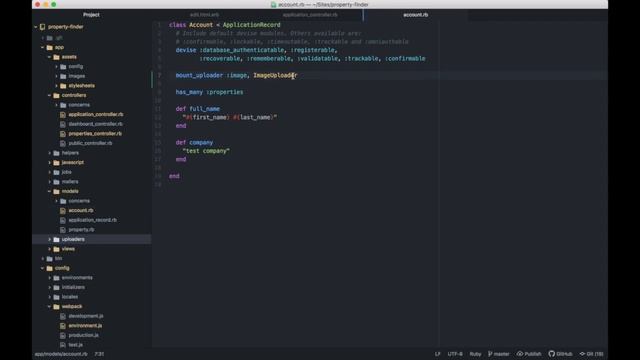Open property.rb in models

81,230
